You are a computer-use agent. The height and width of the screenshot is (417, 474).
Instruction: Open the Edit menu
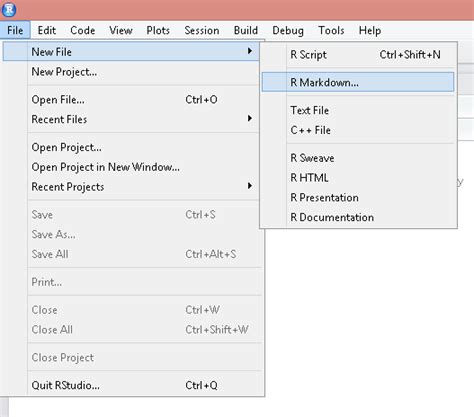[x=47, y=30]
